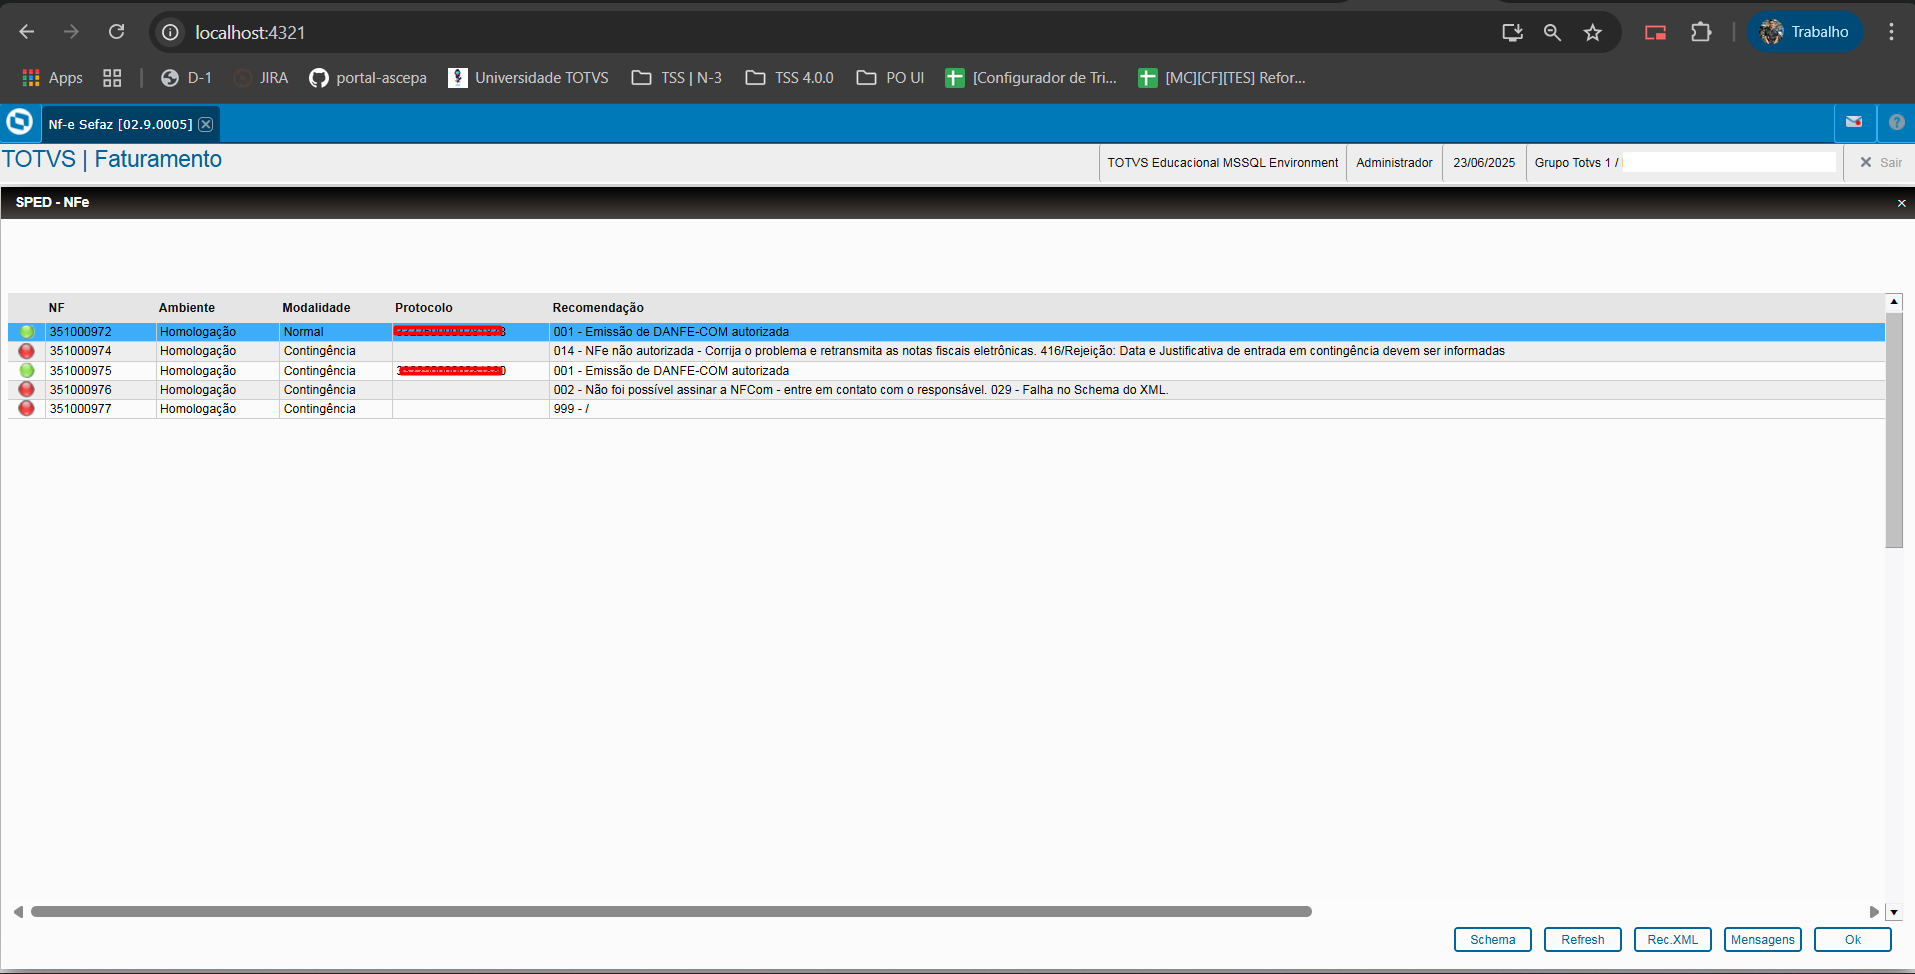Image resolution: width=1915 pixels, height=974 pixels.
Task: Open the red media/cast toolbar icon
Action: (1656, 33)
